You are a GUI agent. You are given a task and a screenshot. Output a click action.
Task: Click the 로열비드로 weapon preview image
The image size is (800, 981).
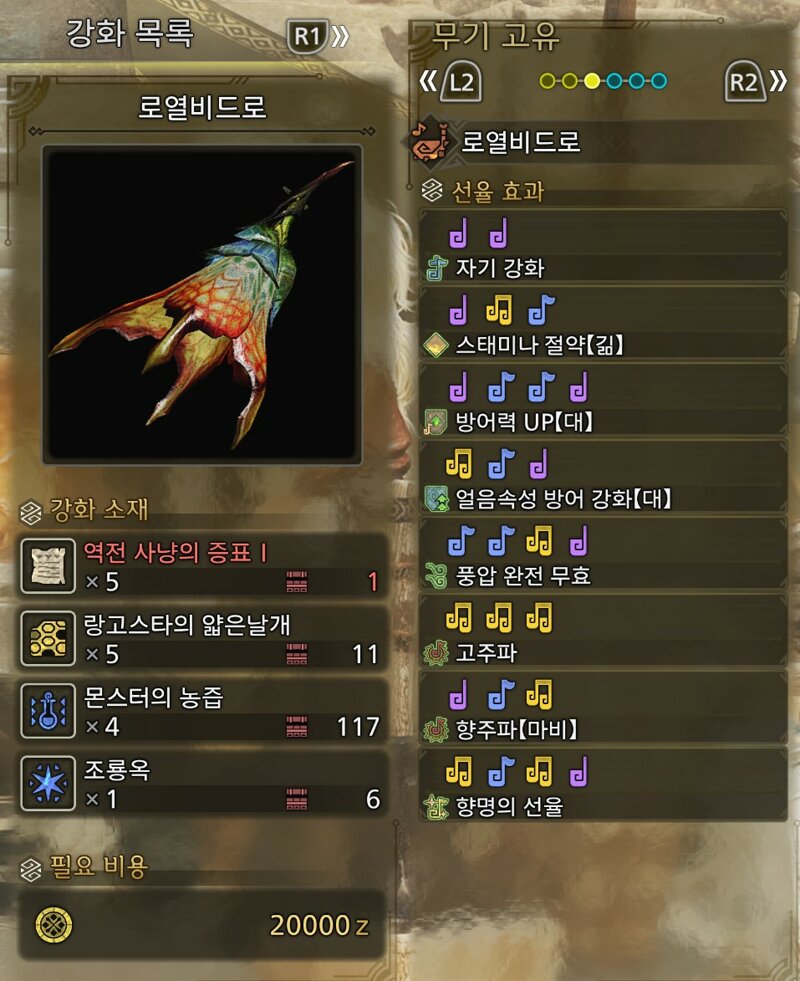[x=202, y=305]
